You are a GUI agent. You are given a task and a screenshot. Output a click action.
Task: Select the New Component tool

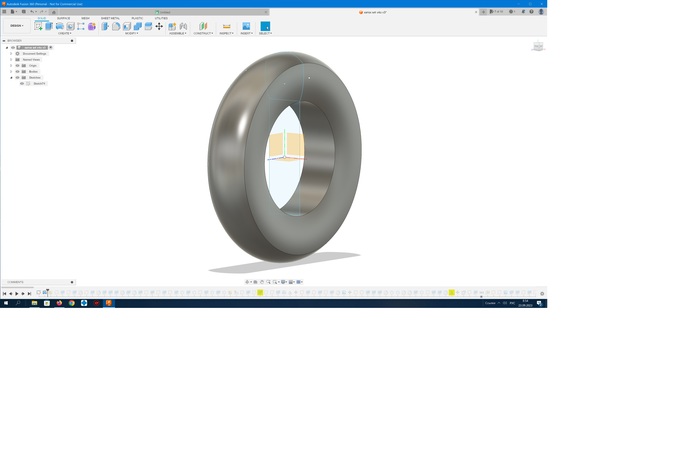(x=172, y=26)
